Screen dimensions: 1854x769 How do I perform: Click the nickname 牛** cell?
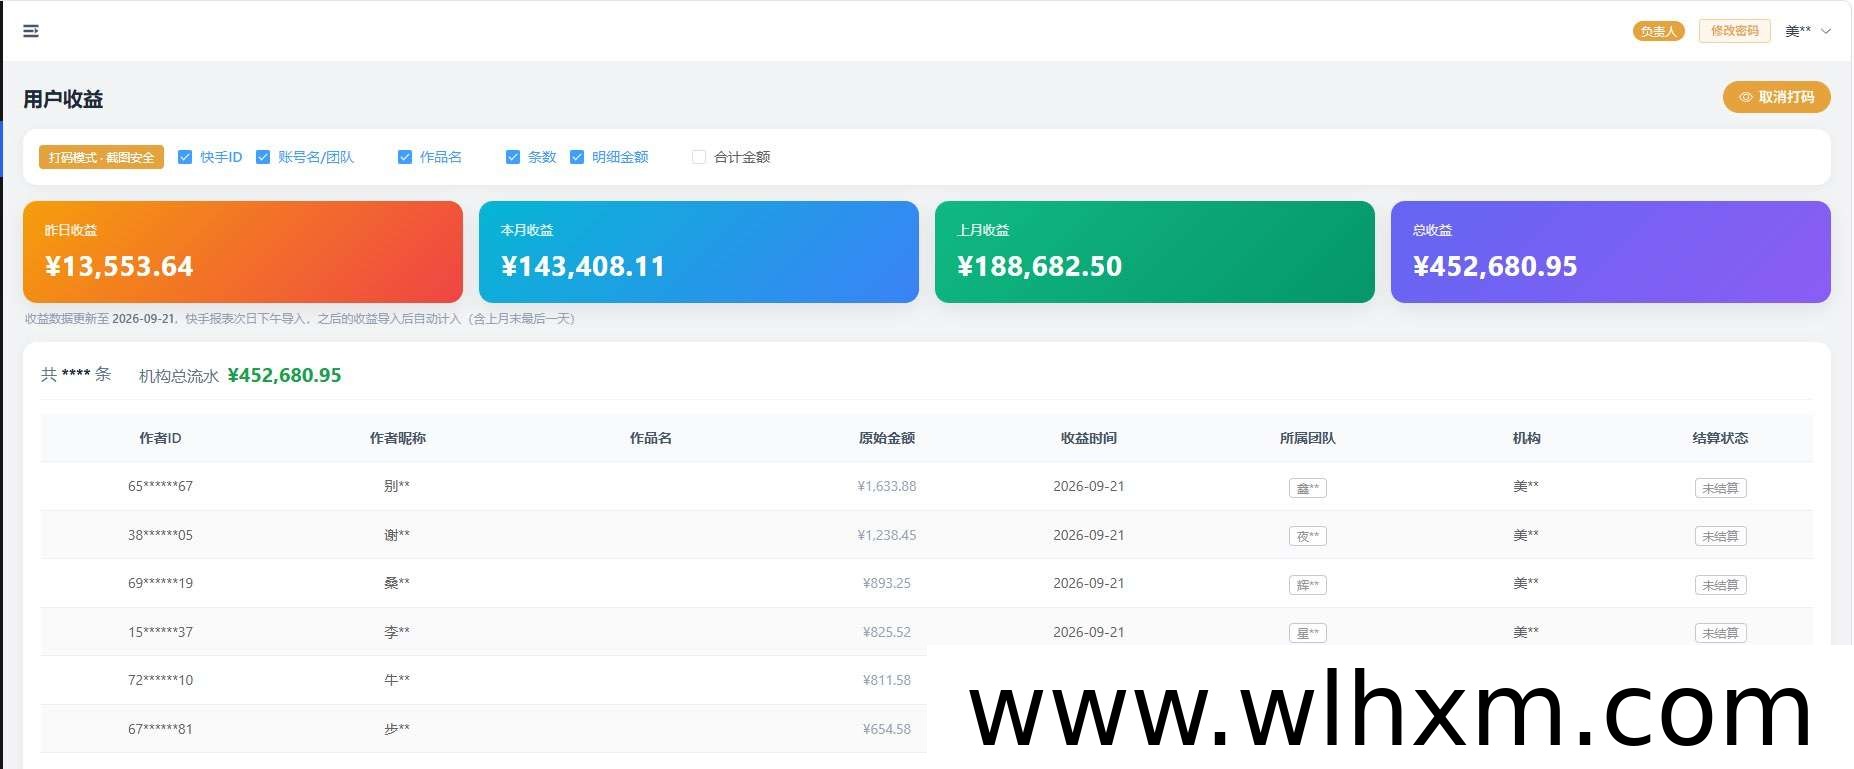[x=397, y=680]
